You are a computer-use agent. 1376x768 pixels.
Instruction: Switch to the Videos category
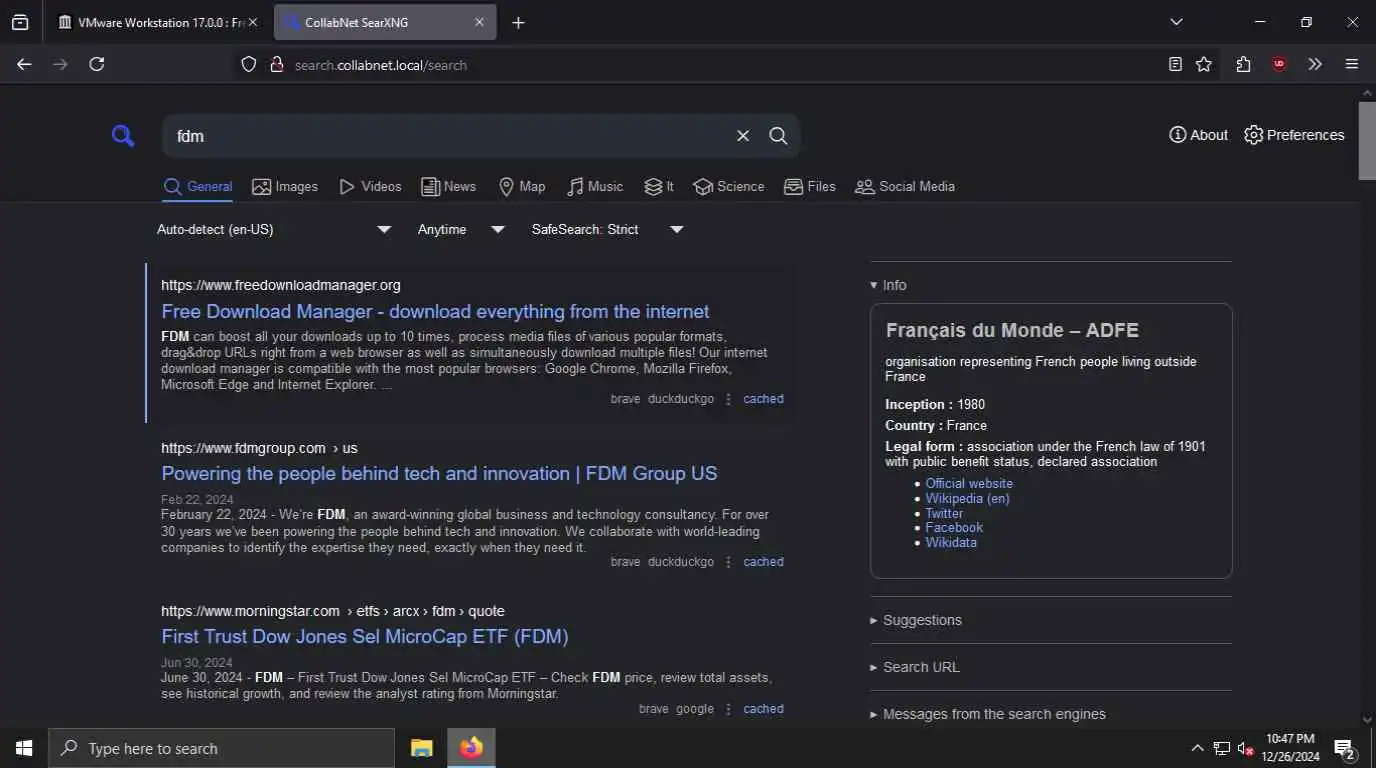click(x=370, y=186)
